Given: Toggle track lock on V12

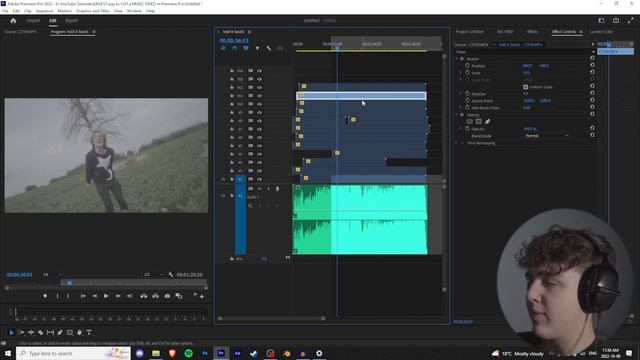Looking at the screenshot, I should [232, 87].
